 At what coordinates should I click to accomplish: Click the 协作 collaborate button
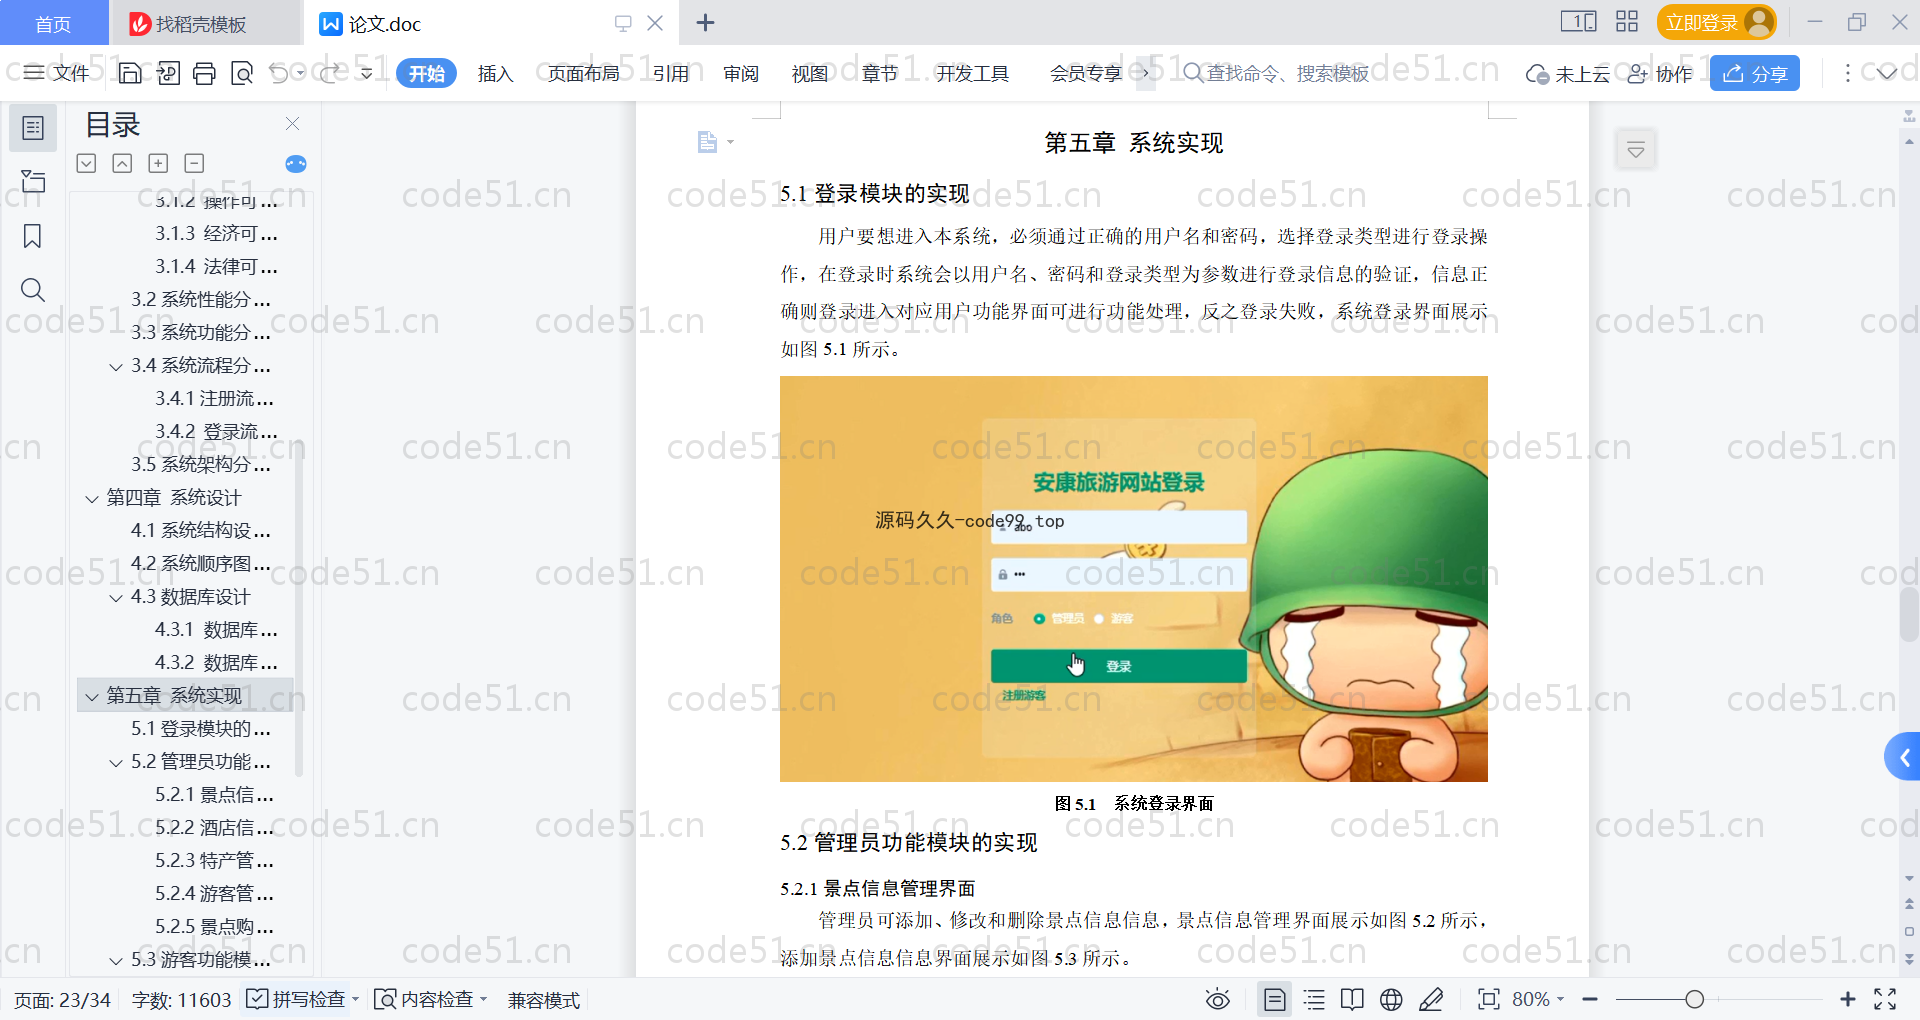point(1659,73)
